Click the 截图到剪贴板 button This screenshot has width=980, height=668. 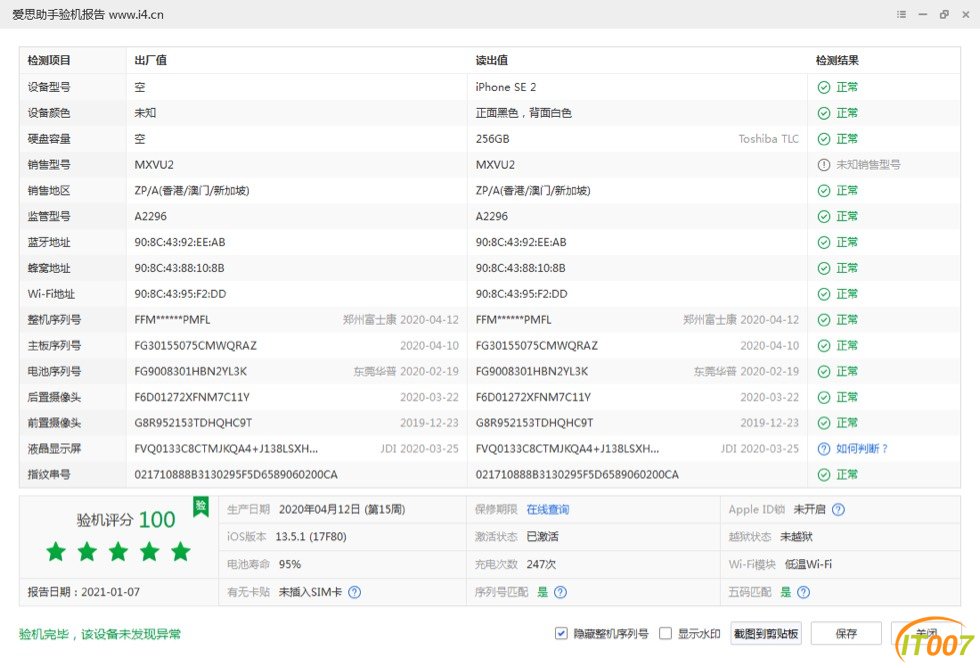(x=766, y=634)
